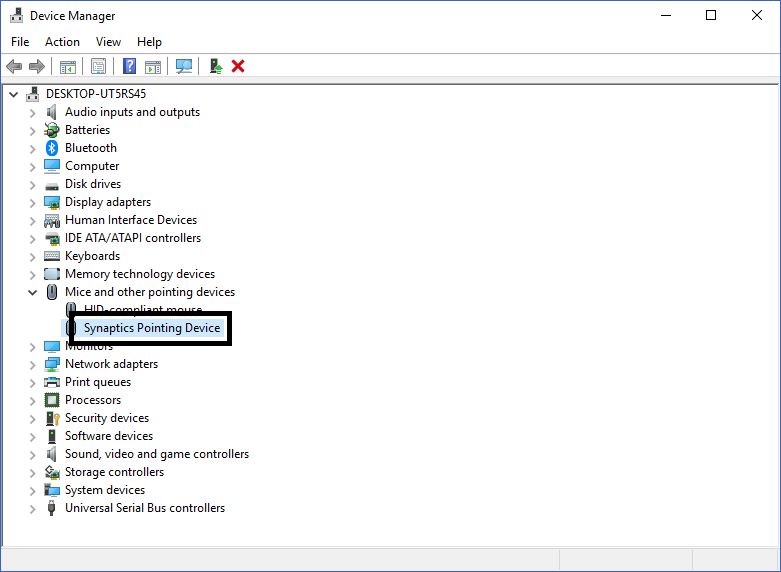
Task: Click the Back arrow toolbar icon
Action: click(14, 66)
